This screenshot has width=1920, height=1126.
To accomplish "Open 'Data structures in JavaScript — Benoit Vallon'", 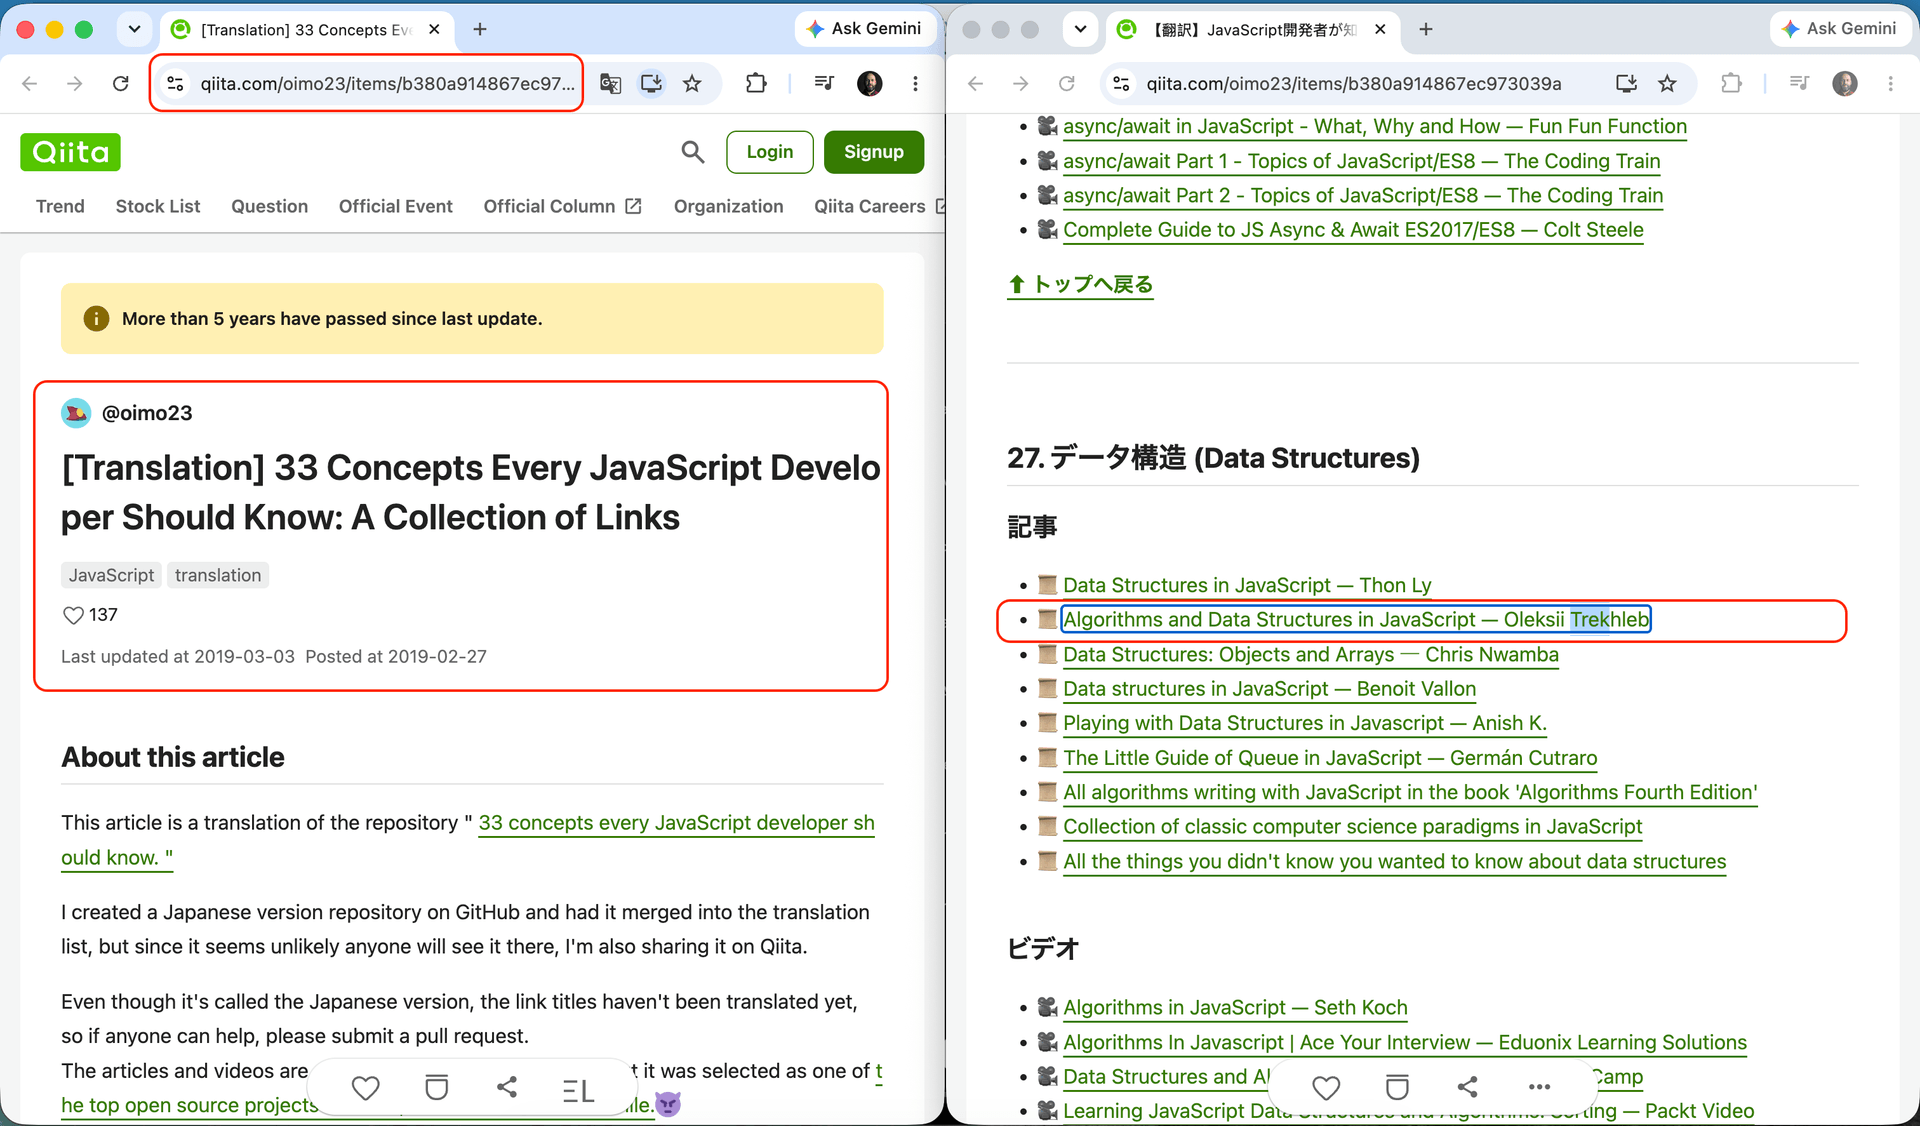I will pos(1270,689).
